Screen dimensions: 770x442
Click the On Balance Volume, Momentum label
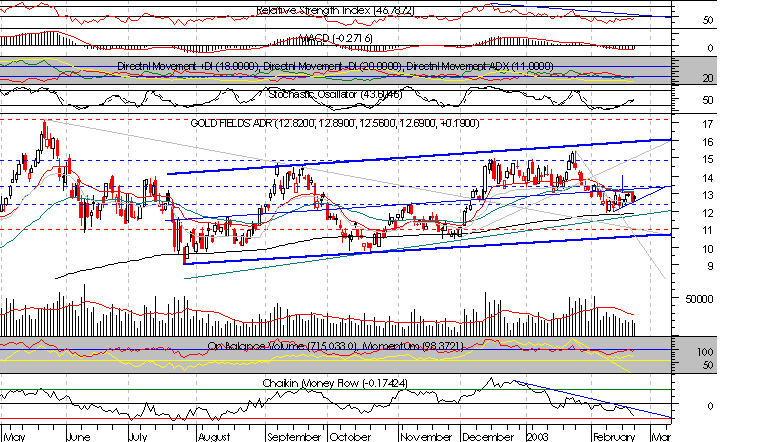pyautogui.click(x=335, y=346)
